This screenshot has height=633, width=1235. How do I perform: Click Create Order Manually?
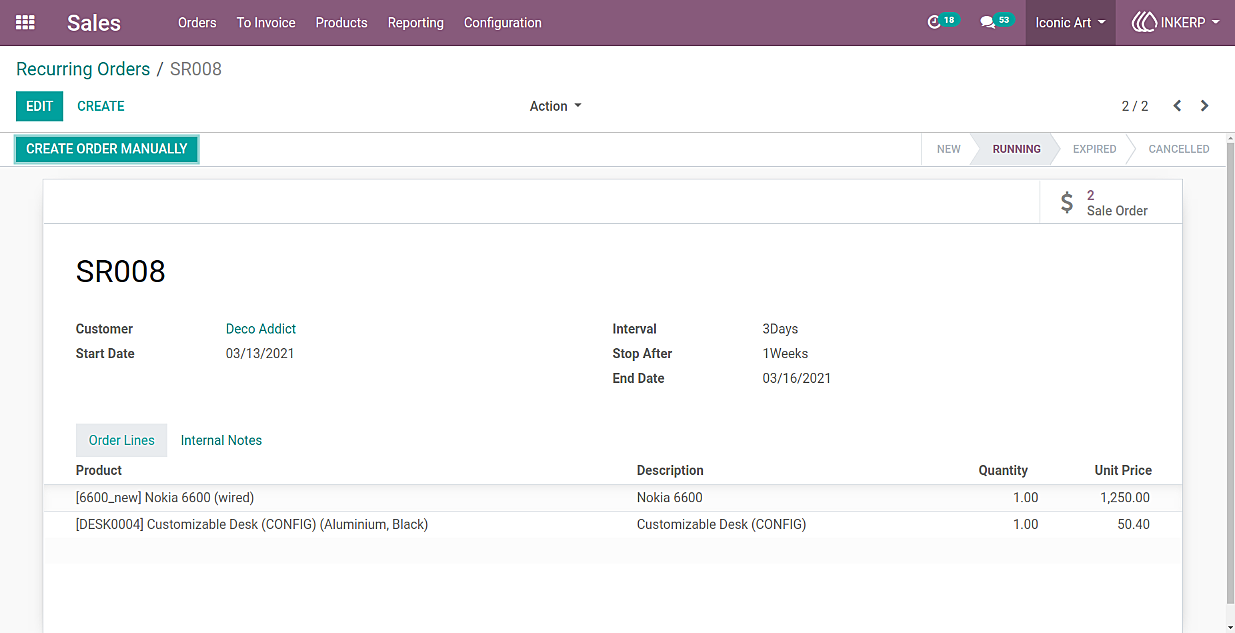point(107,149)
